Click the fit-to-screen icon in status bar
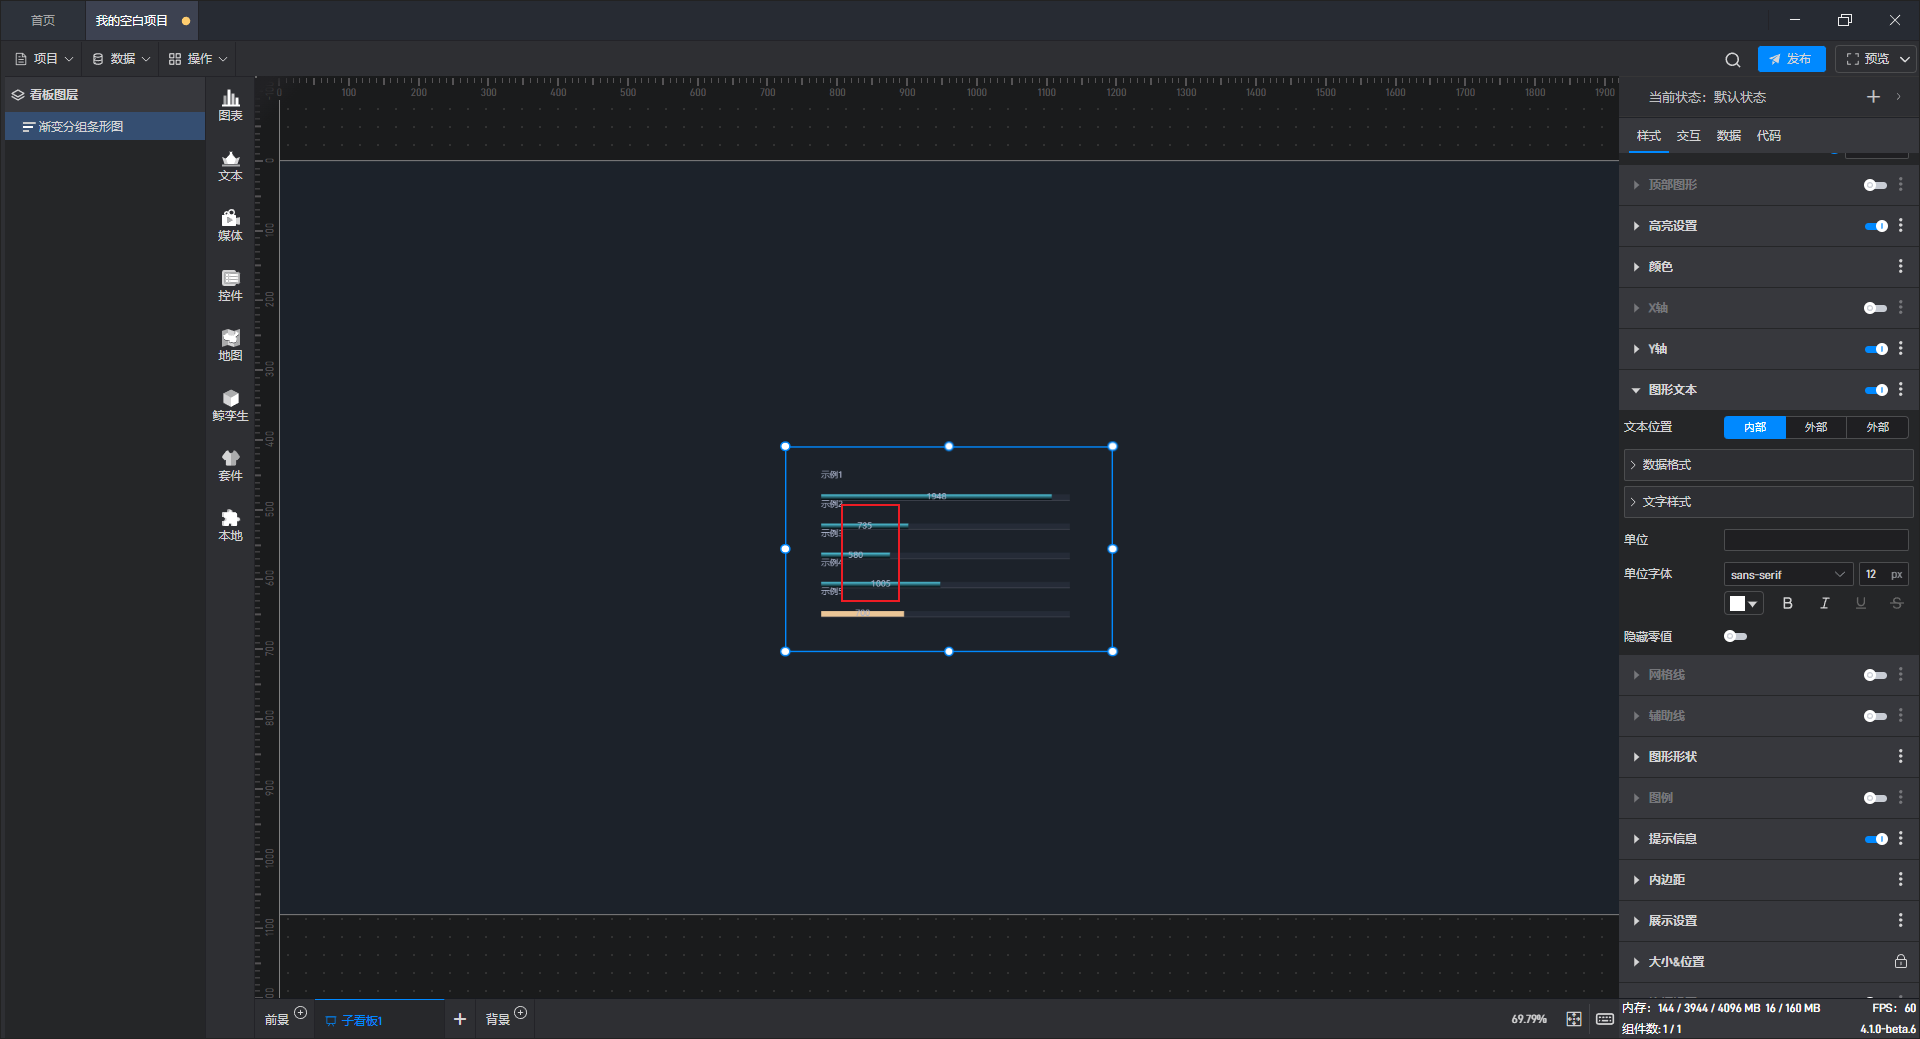 [1574, 1019]
